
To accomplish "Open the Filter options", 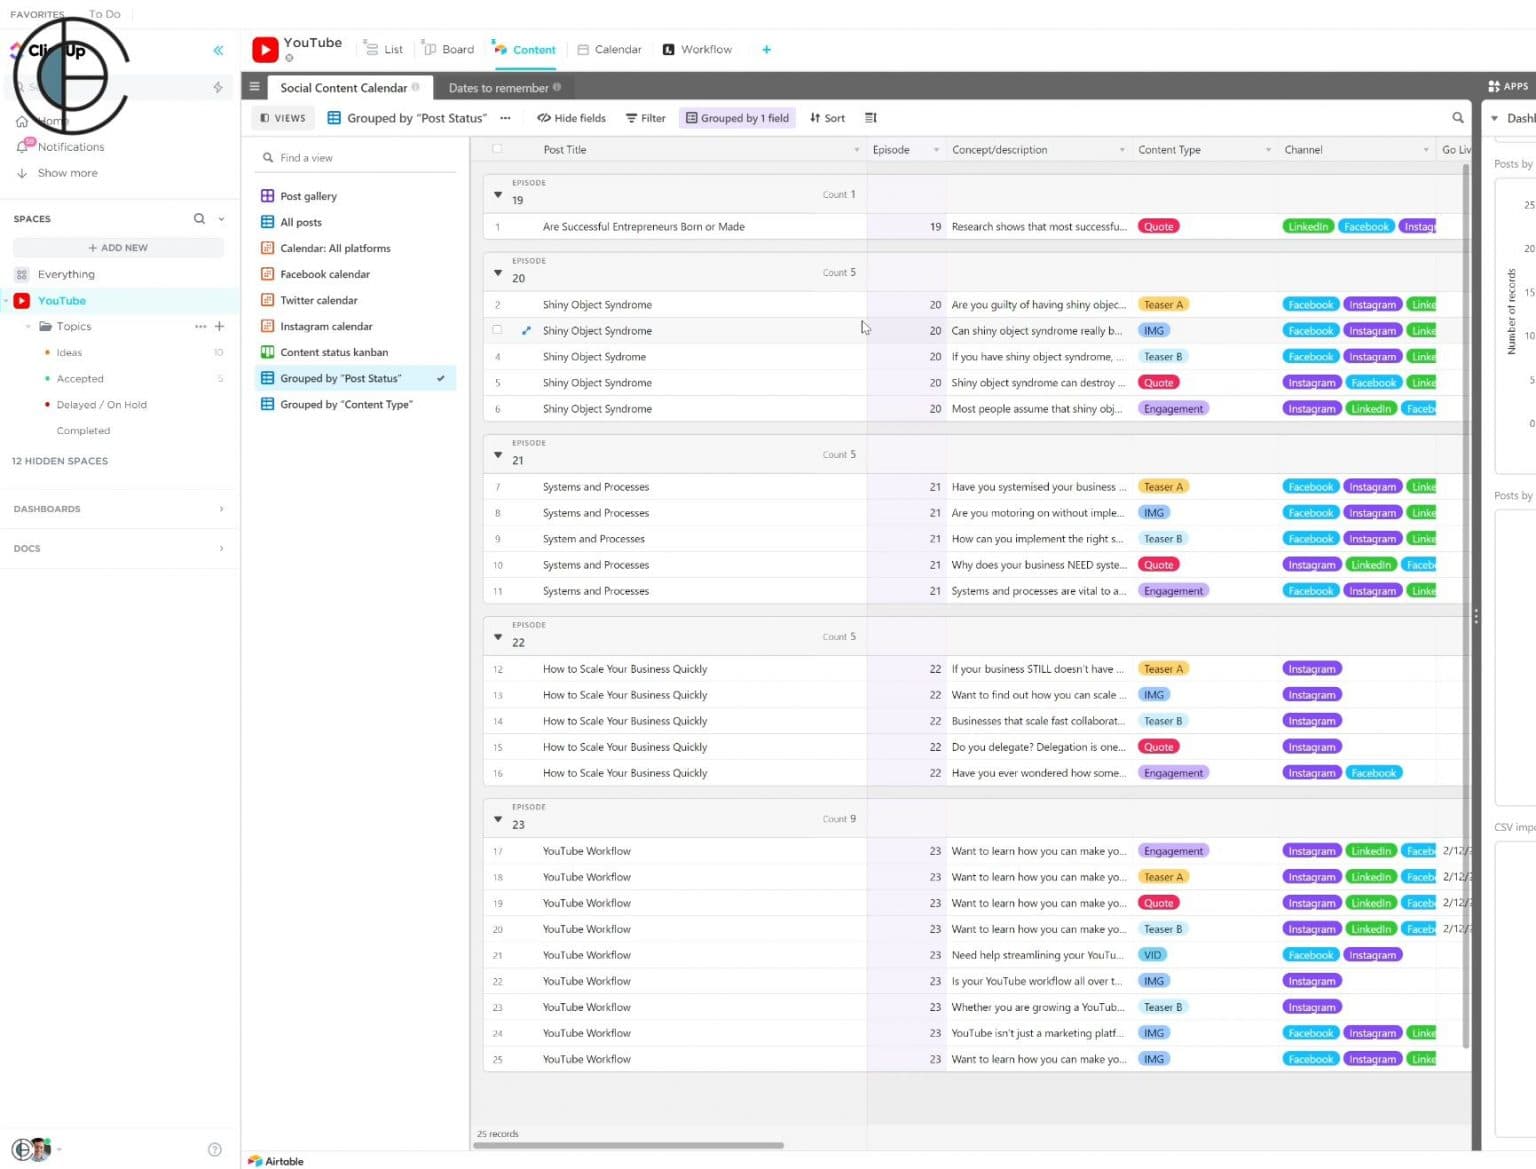I will pos(645,117).
